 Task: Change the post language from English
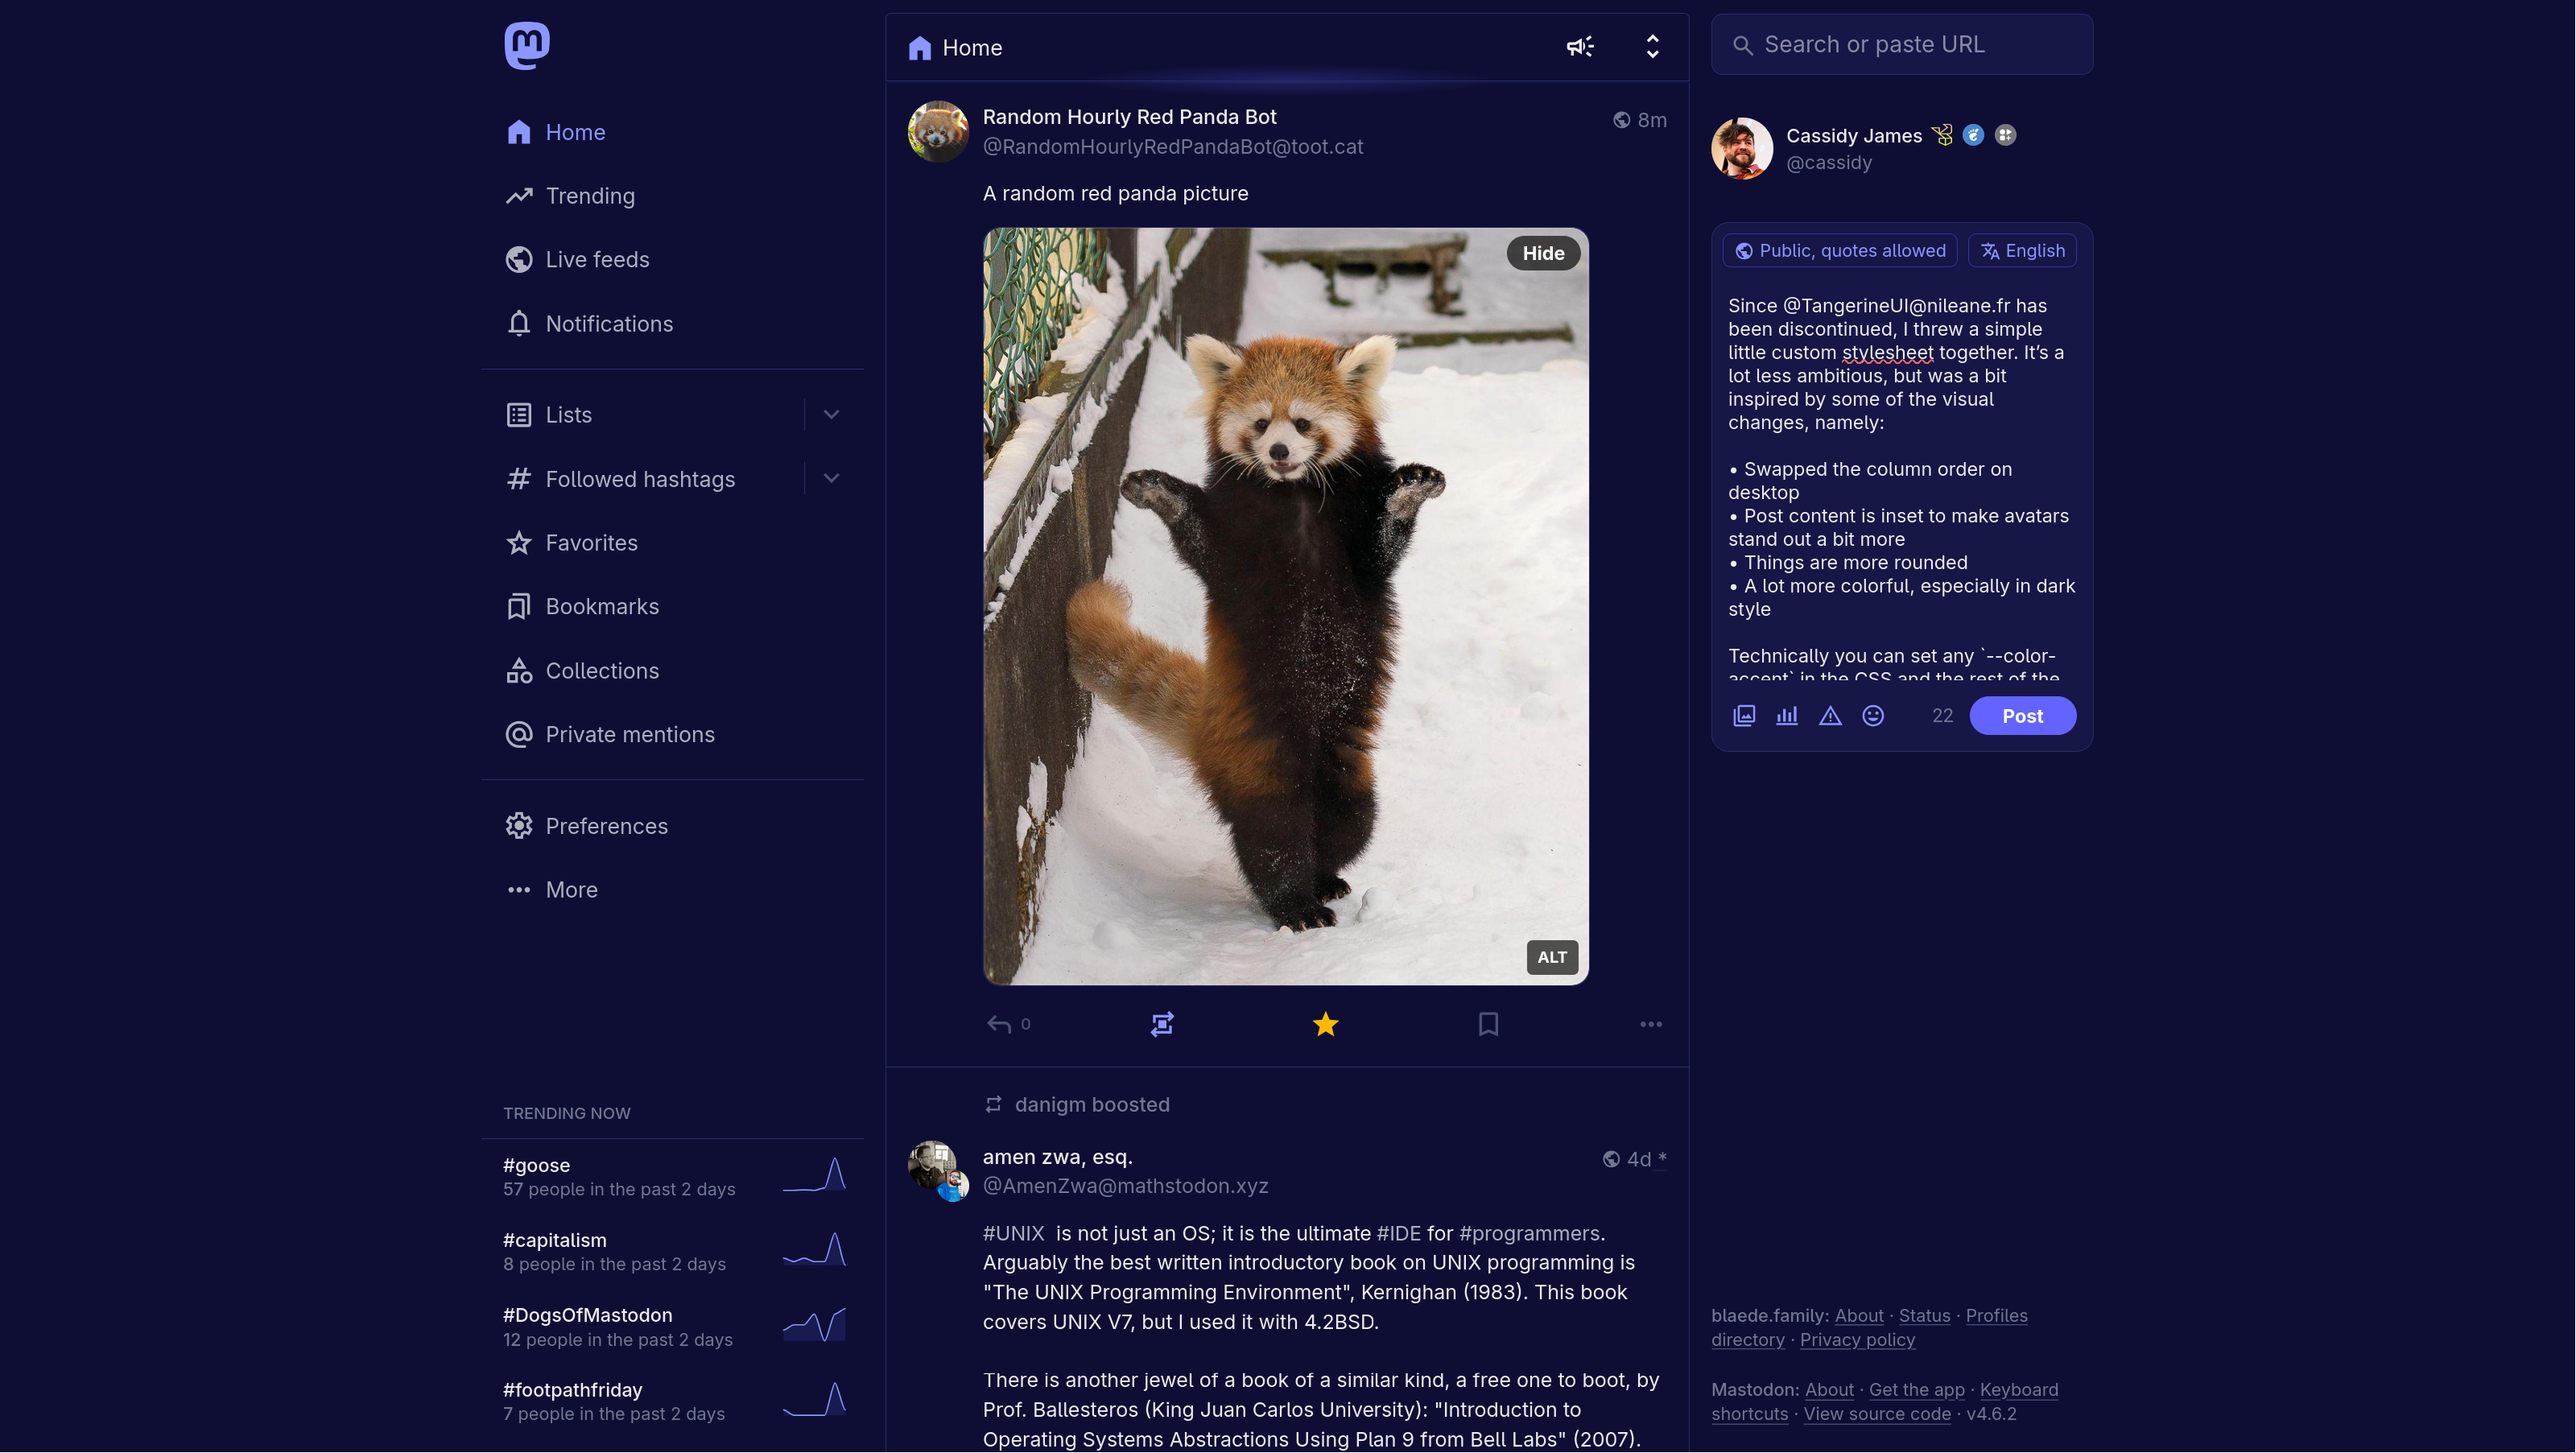pos(2022,251)
